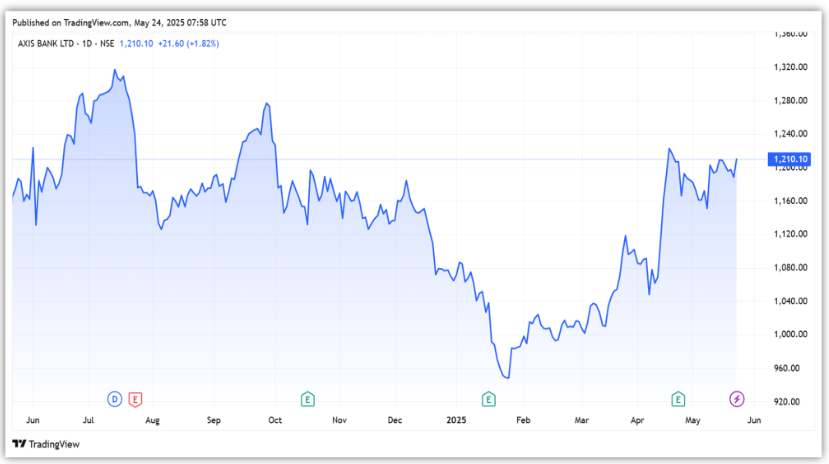Open the green earnings marker in January 2025

(x=489, y=399)
